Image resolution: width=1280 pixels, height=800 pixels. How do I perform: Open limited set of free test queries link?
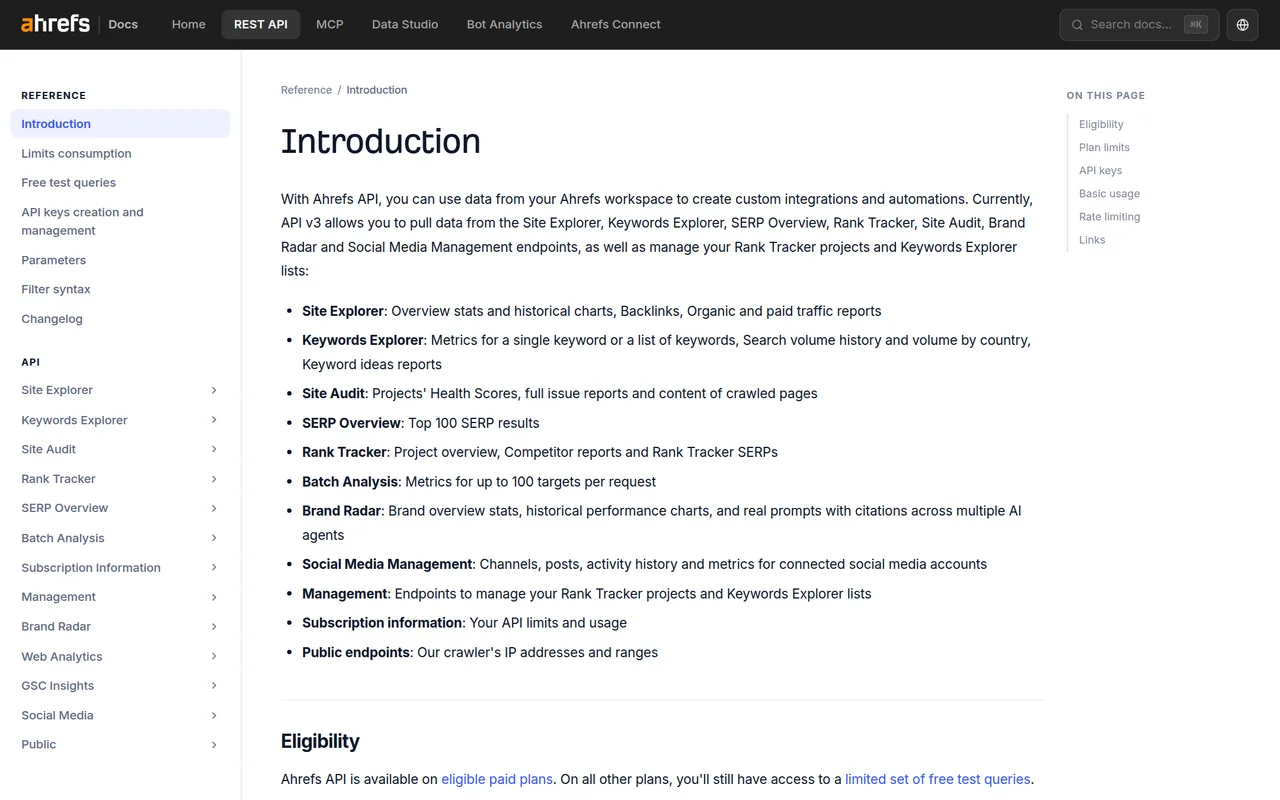[x=937, y=779]
